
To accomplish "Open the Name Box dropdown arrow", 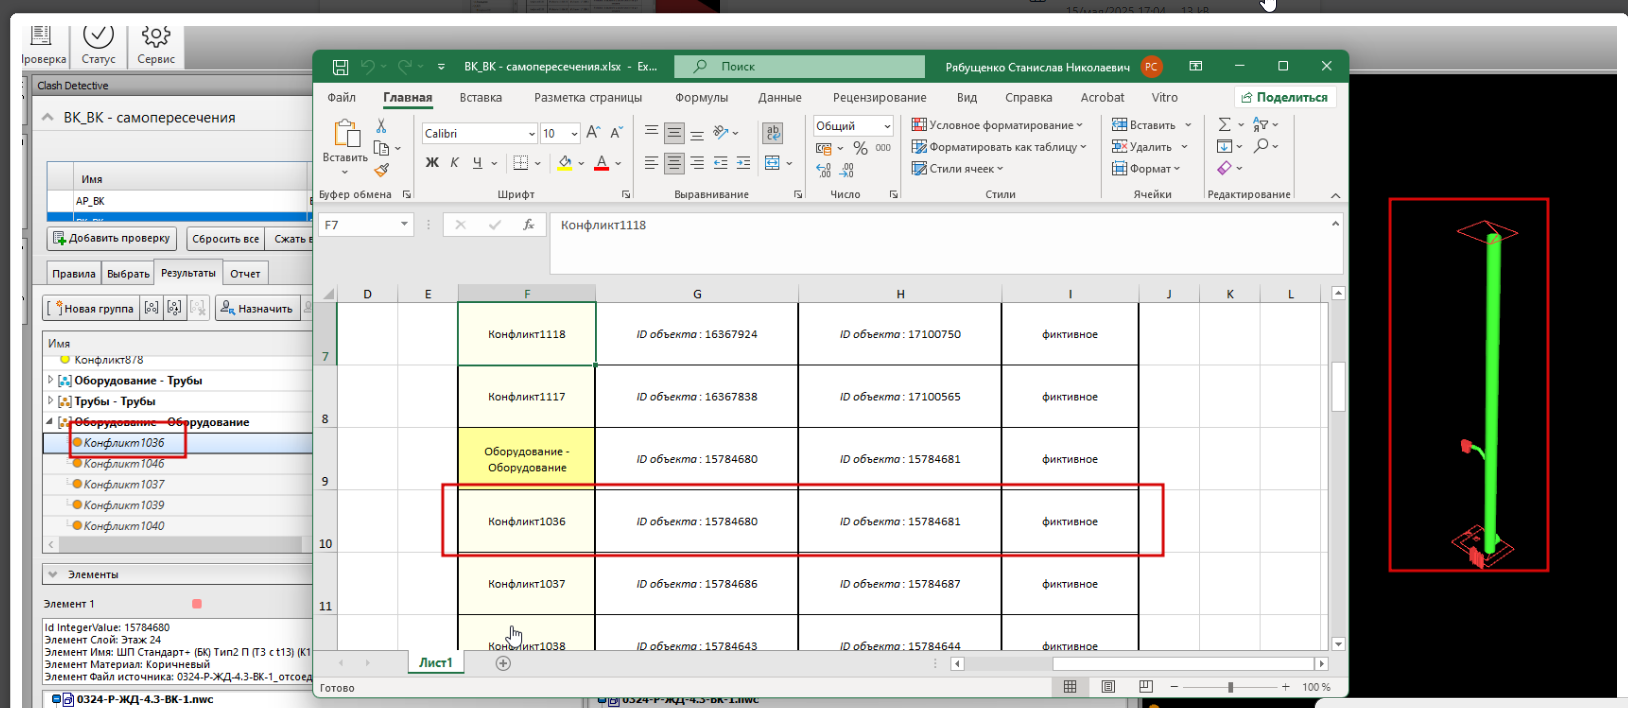I will pos(404,225).
